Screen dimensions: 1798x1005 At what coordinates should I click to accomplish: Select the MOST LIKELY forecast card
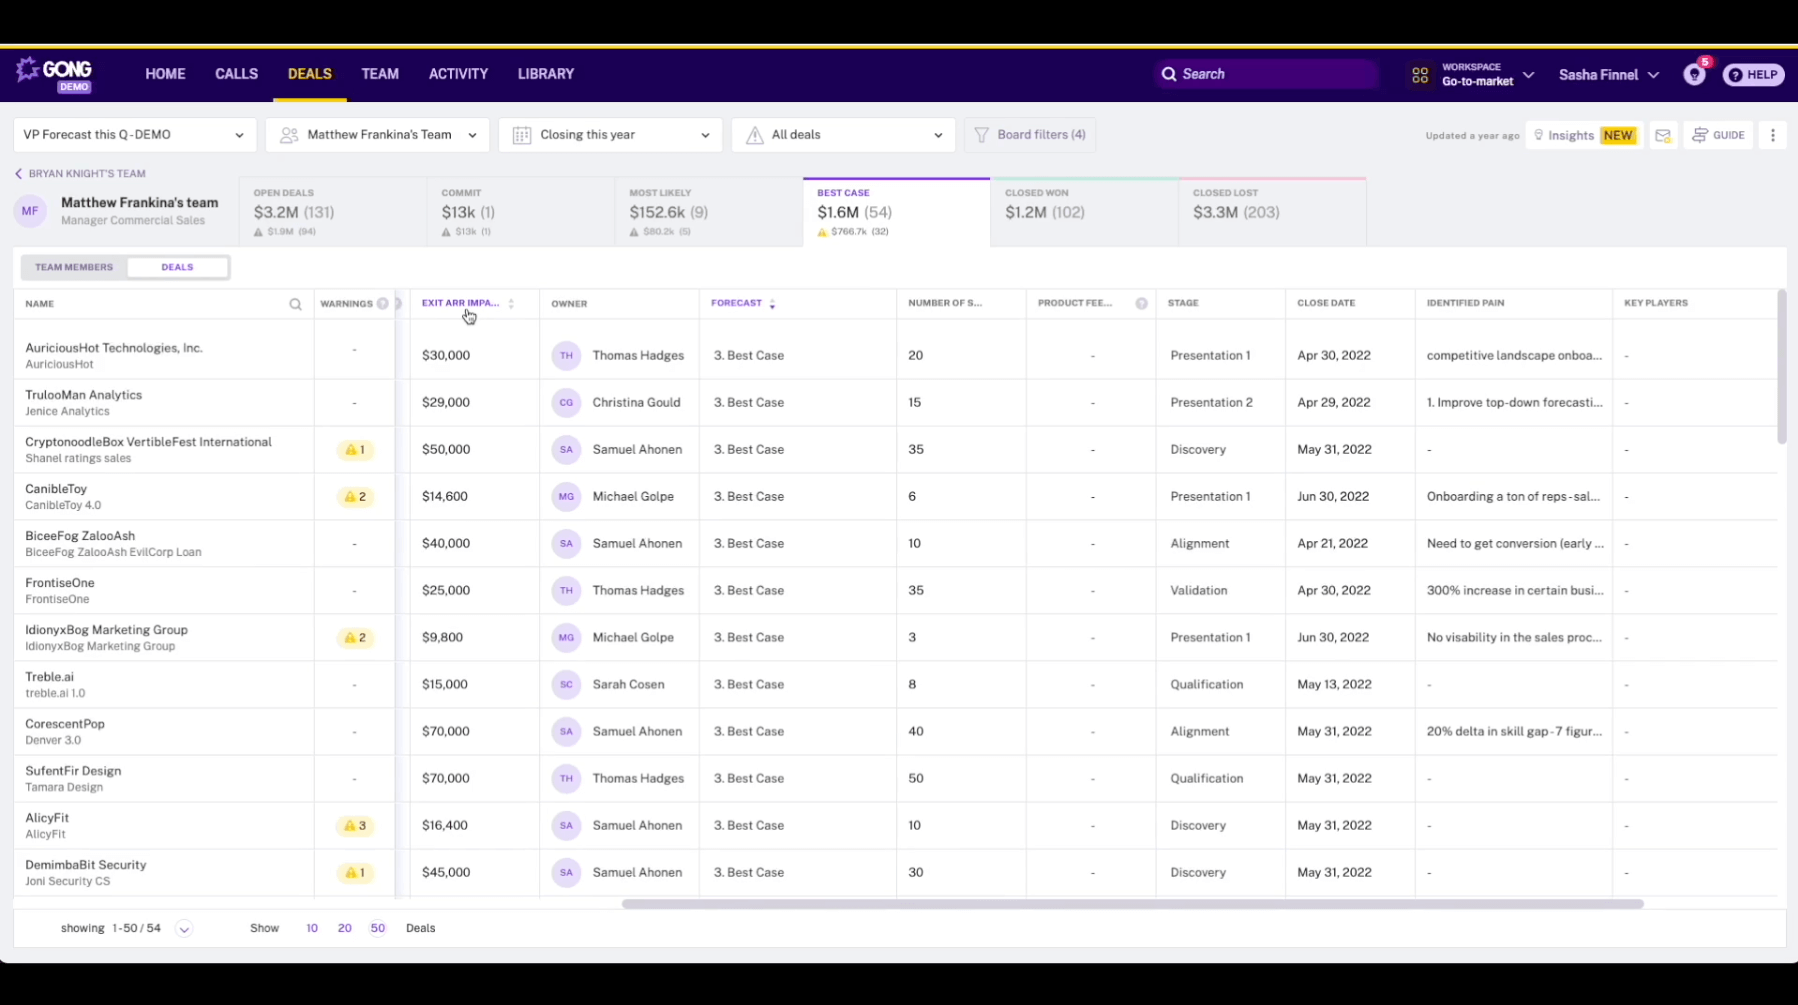point(709,212)
